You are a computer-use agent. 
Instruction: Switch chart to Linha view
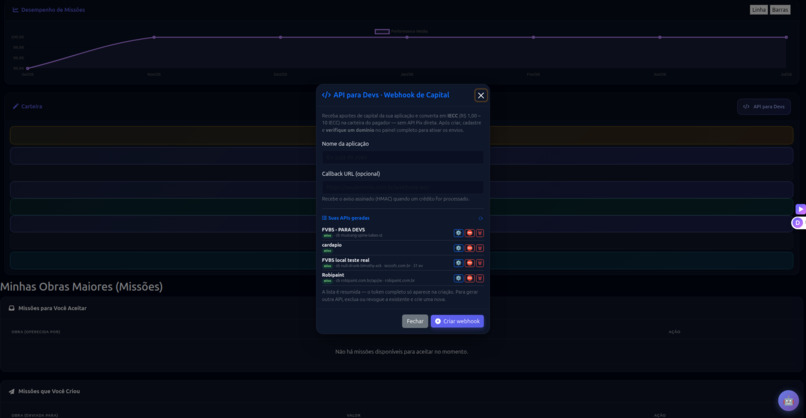pos(758,10)
